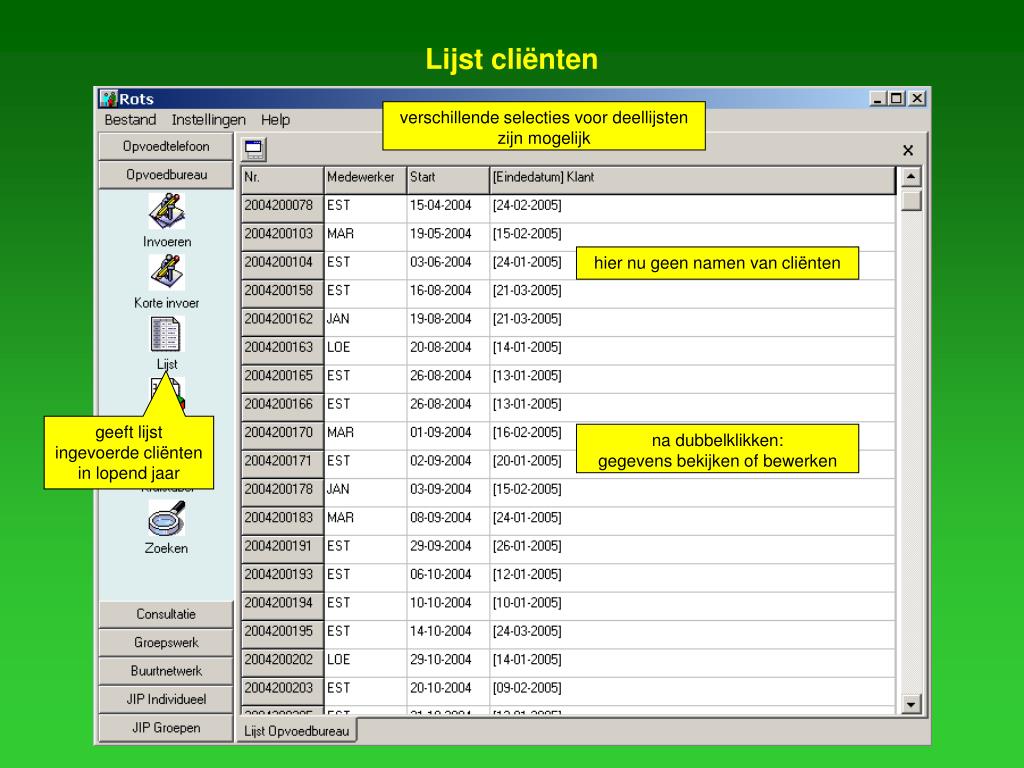Click the scrollbar up arrow

pyautogui.click(x=910, y=177)
